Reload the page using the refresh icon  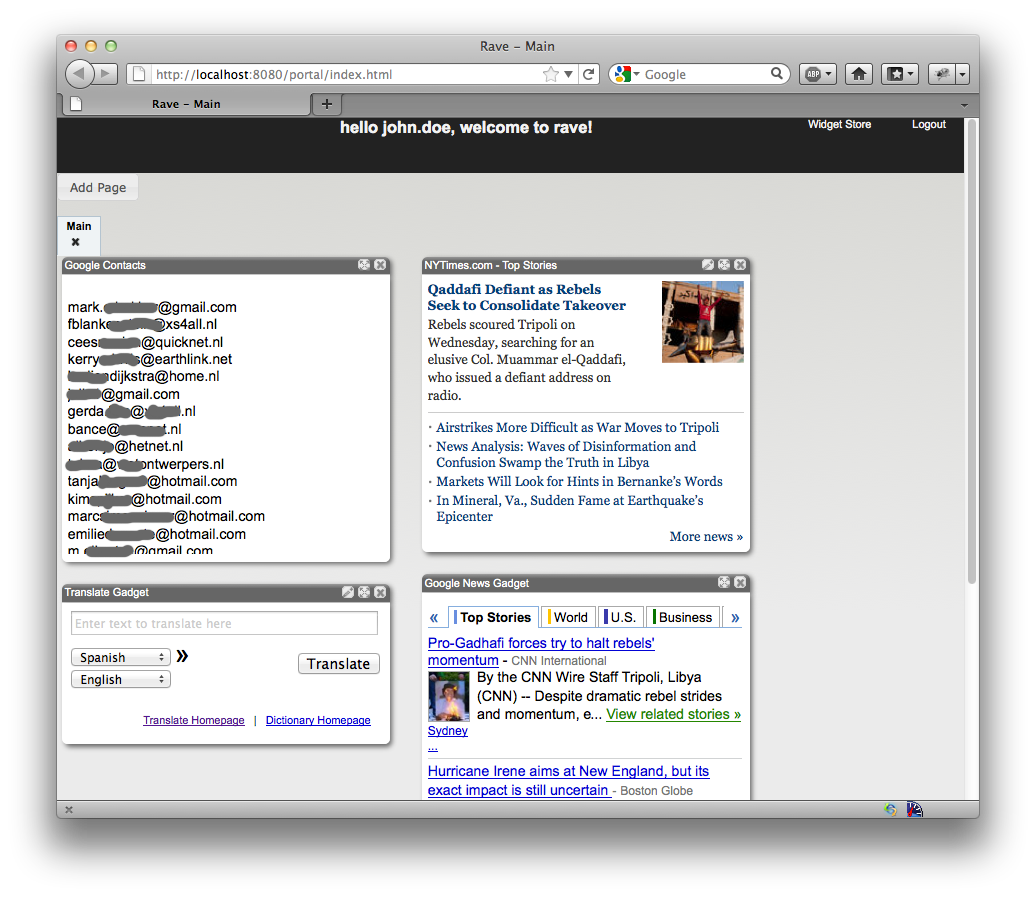589,74
